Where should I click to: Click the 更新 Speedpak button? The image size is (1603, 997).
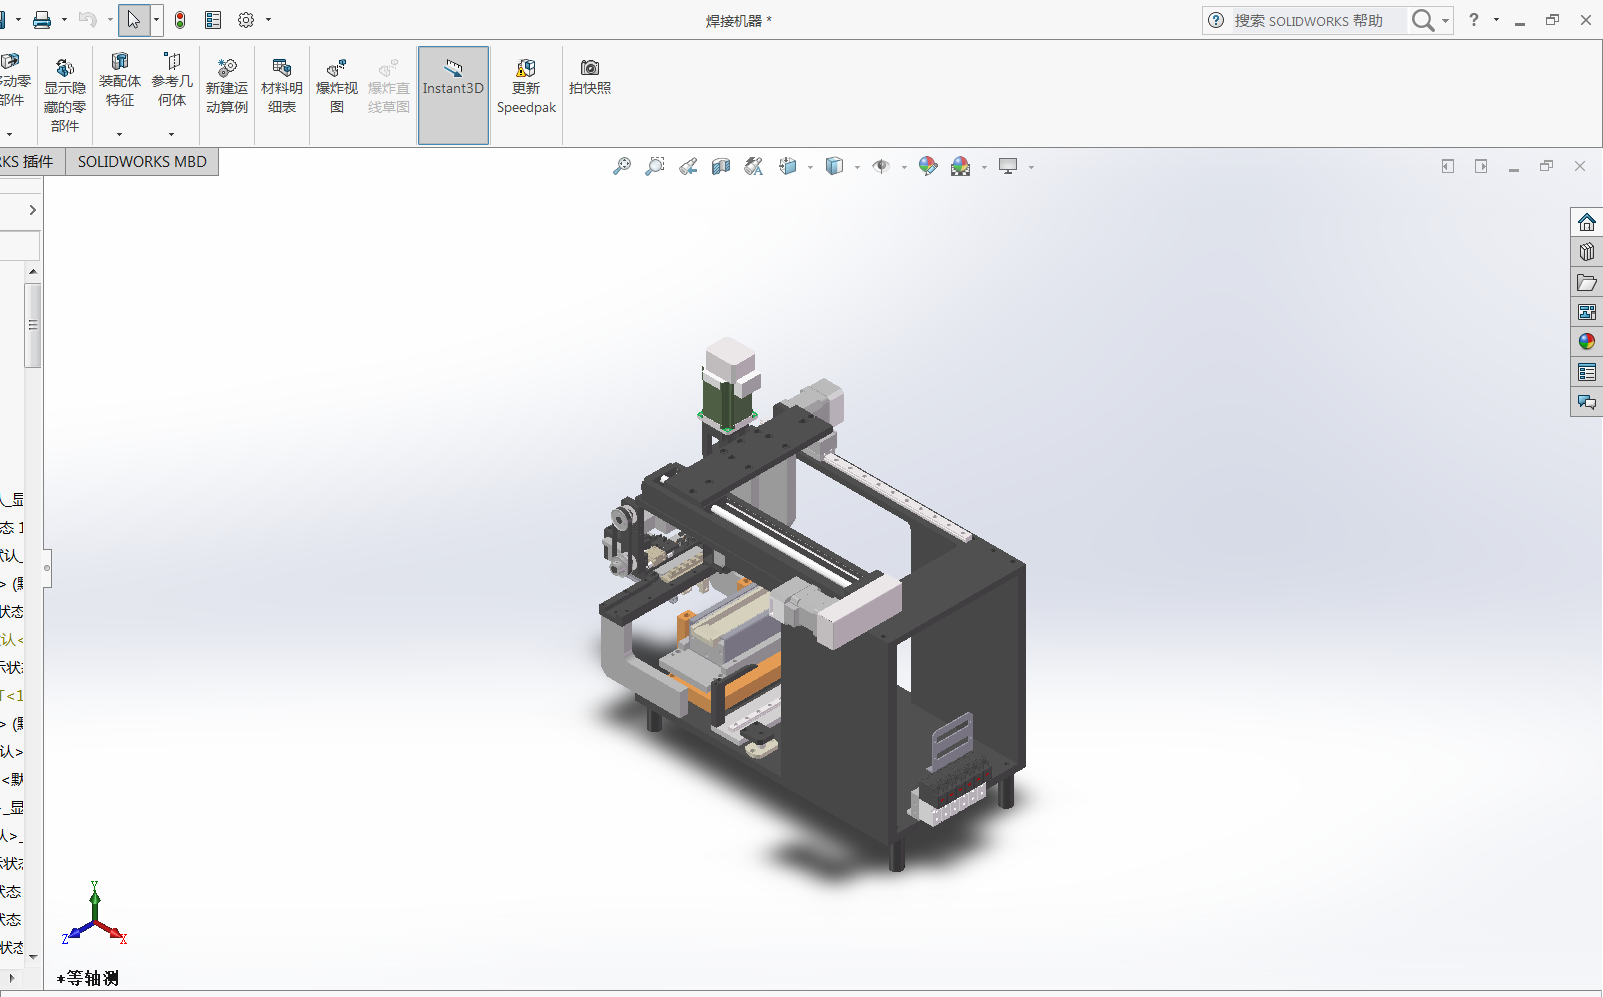pyautogui.click(x=526, y=86)
